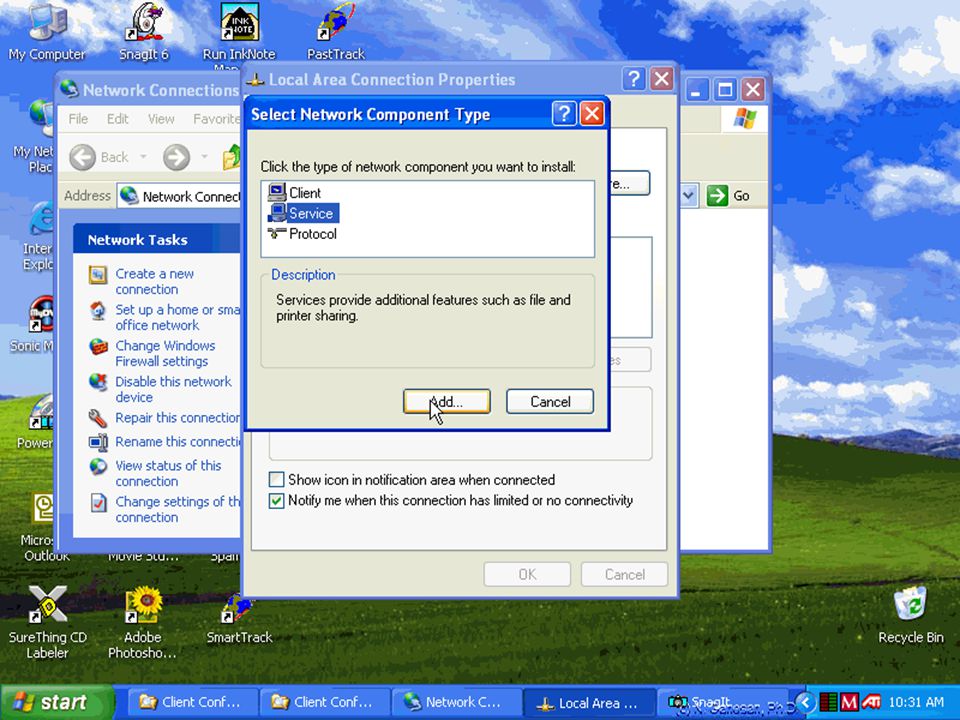Open the File menu in Network Connections
The width and height of the screenshot is (960, 720).
pyautogui.click(x=78, y=119)
